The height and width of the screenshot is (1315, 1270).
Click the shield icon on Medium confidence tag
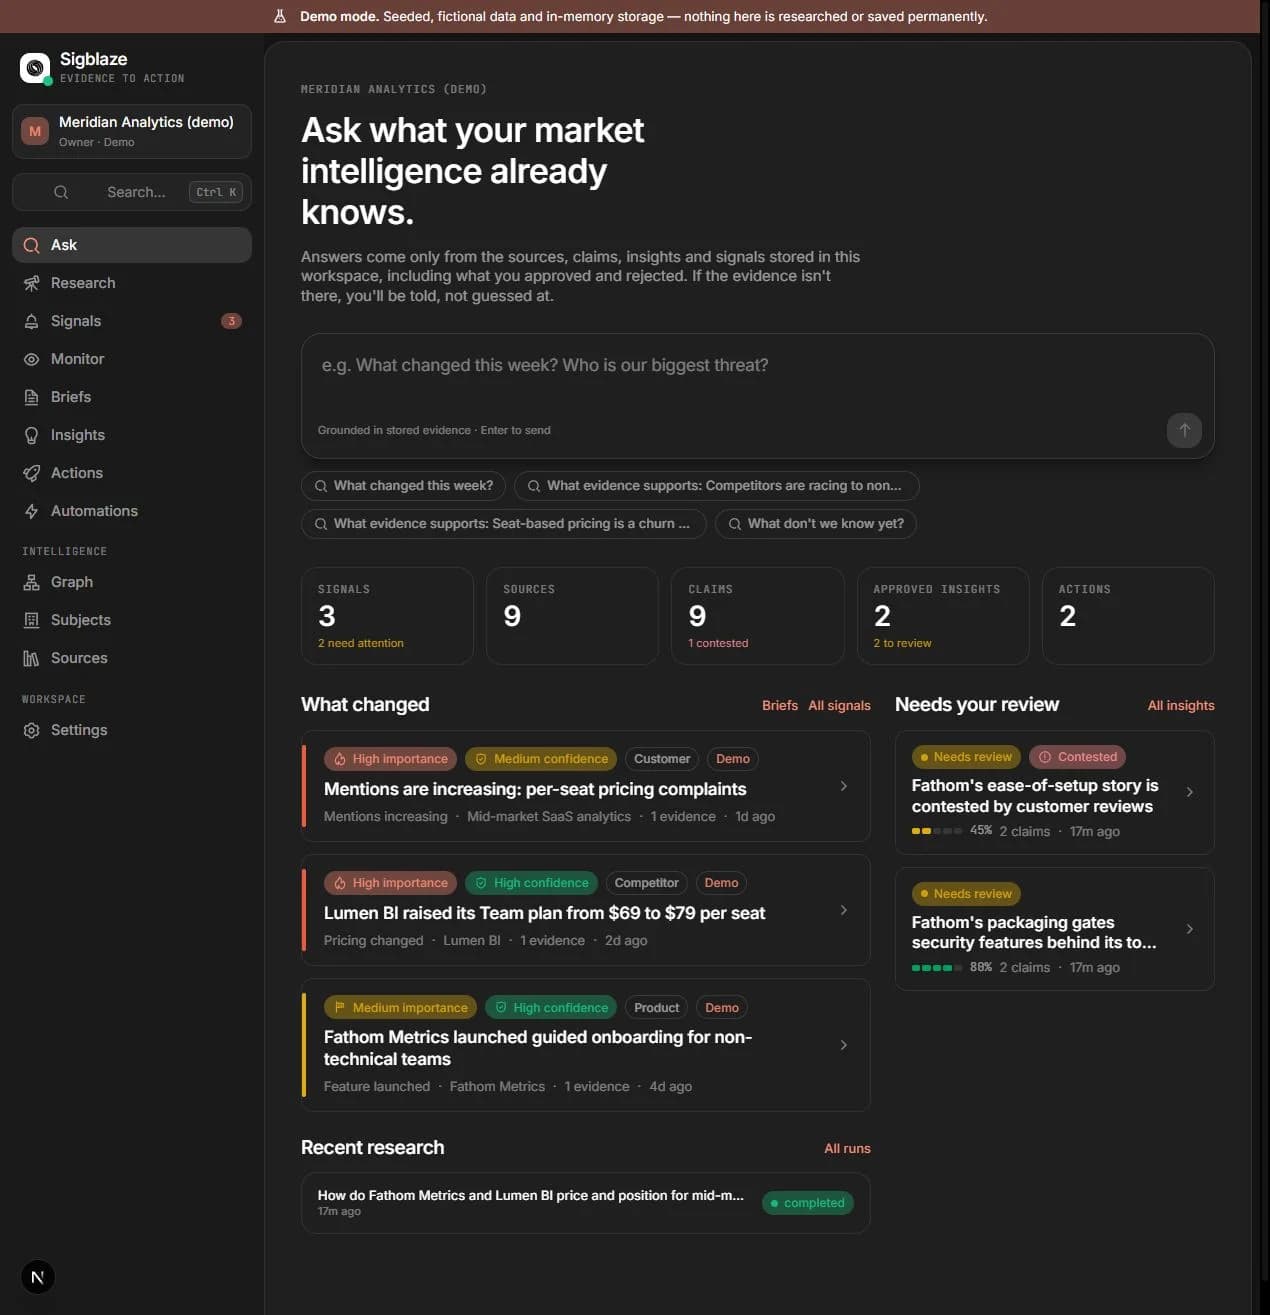[481, 759]
